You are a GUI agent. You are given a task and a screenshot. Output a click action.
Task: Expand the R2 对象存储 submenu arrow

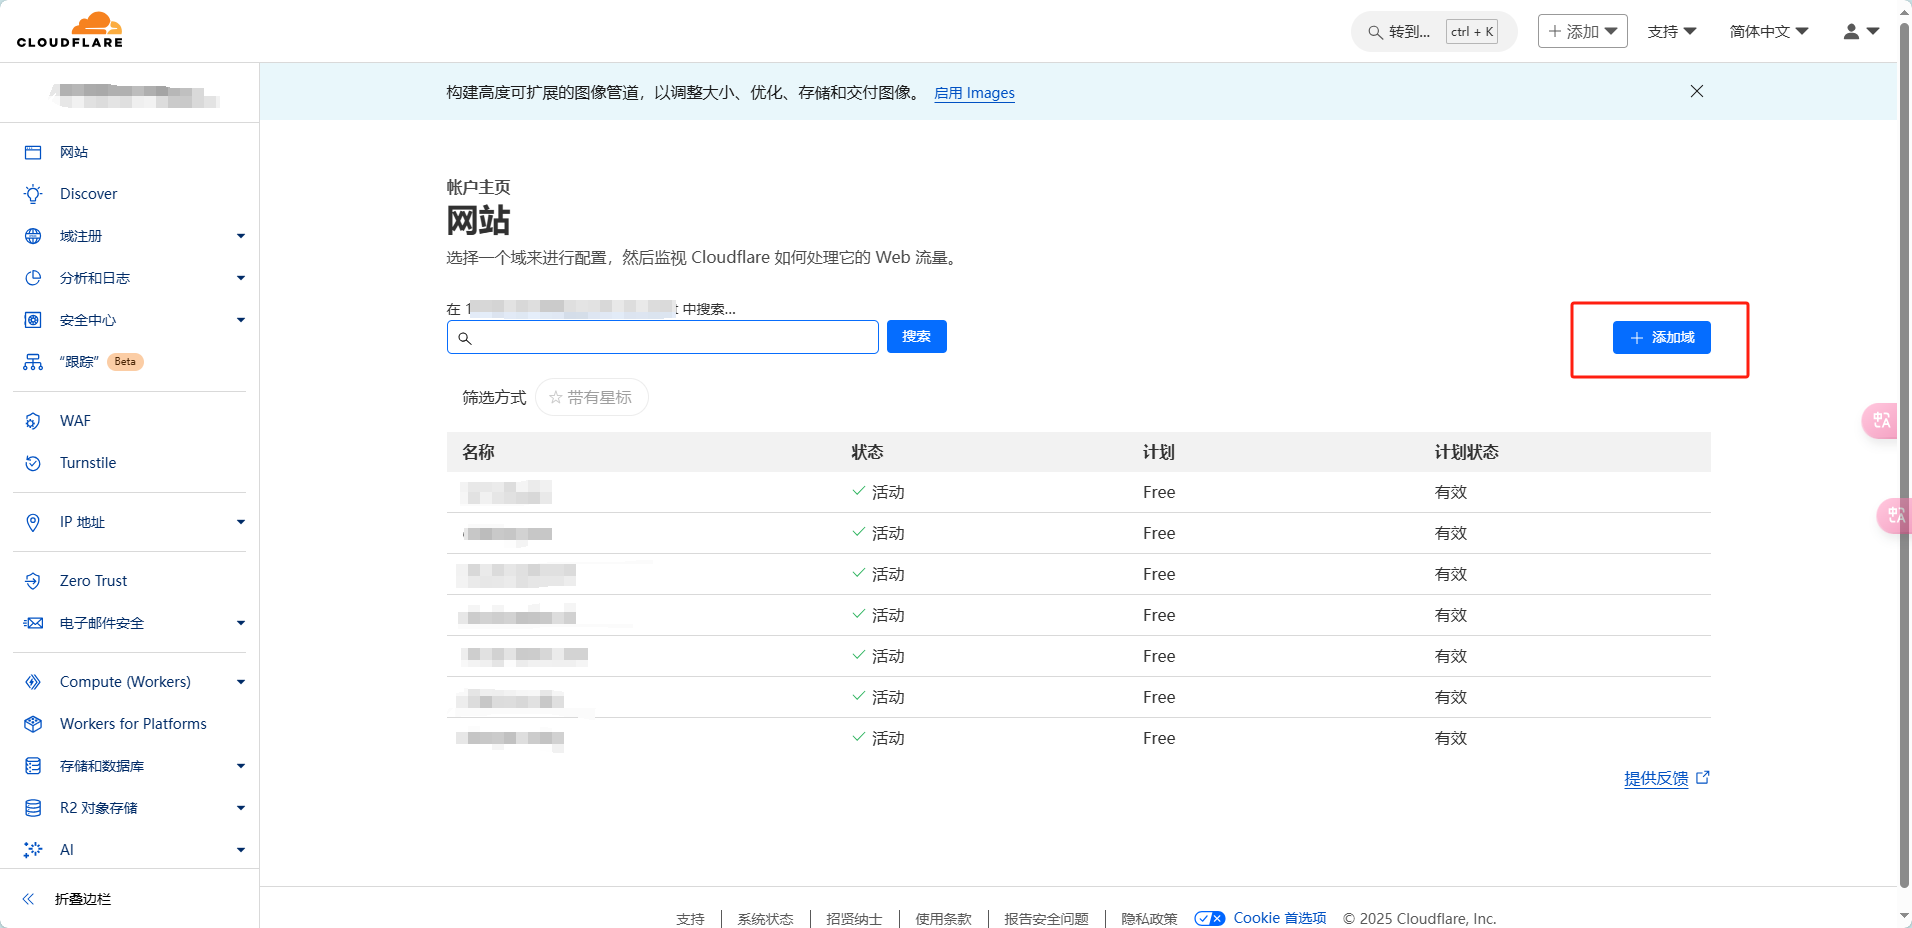241,808
